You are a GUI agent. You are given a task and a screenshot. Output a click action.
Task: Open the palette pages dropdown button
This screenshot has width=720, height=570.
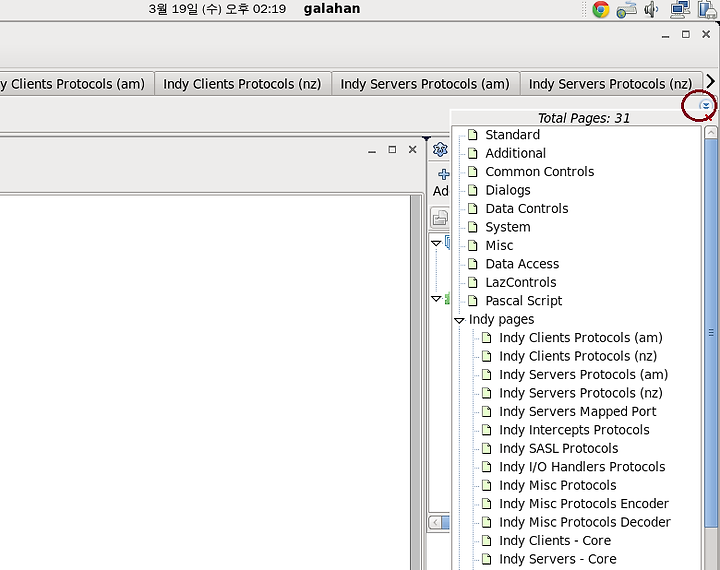[x=705, y=106]
